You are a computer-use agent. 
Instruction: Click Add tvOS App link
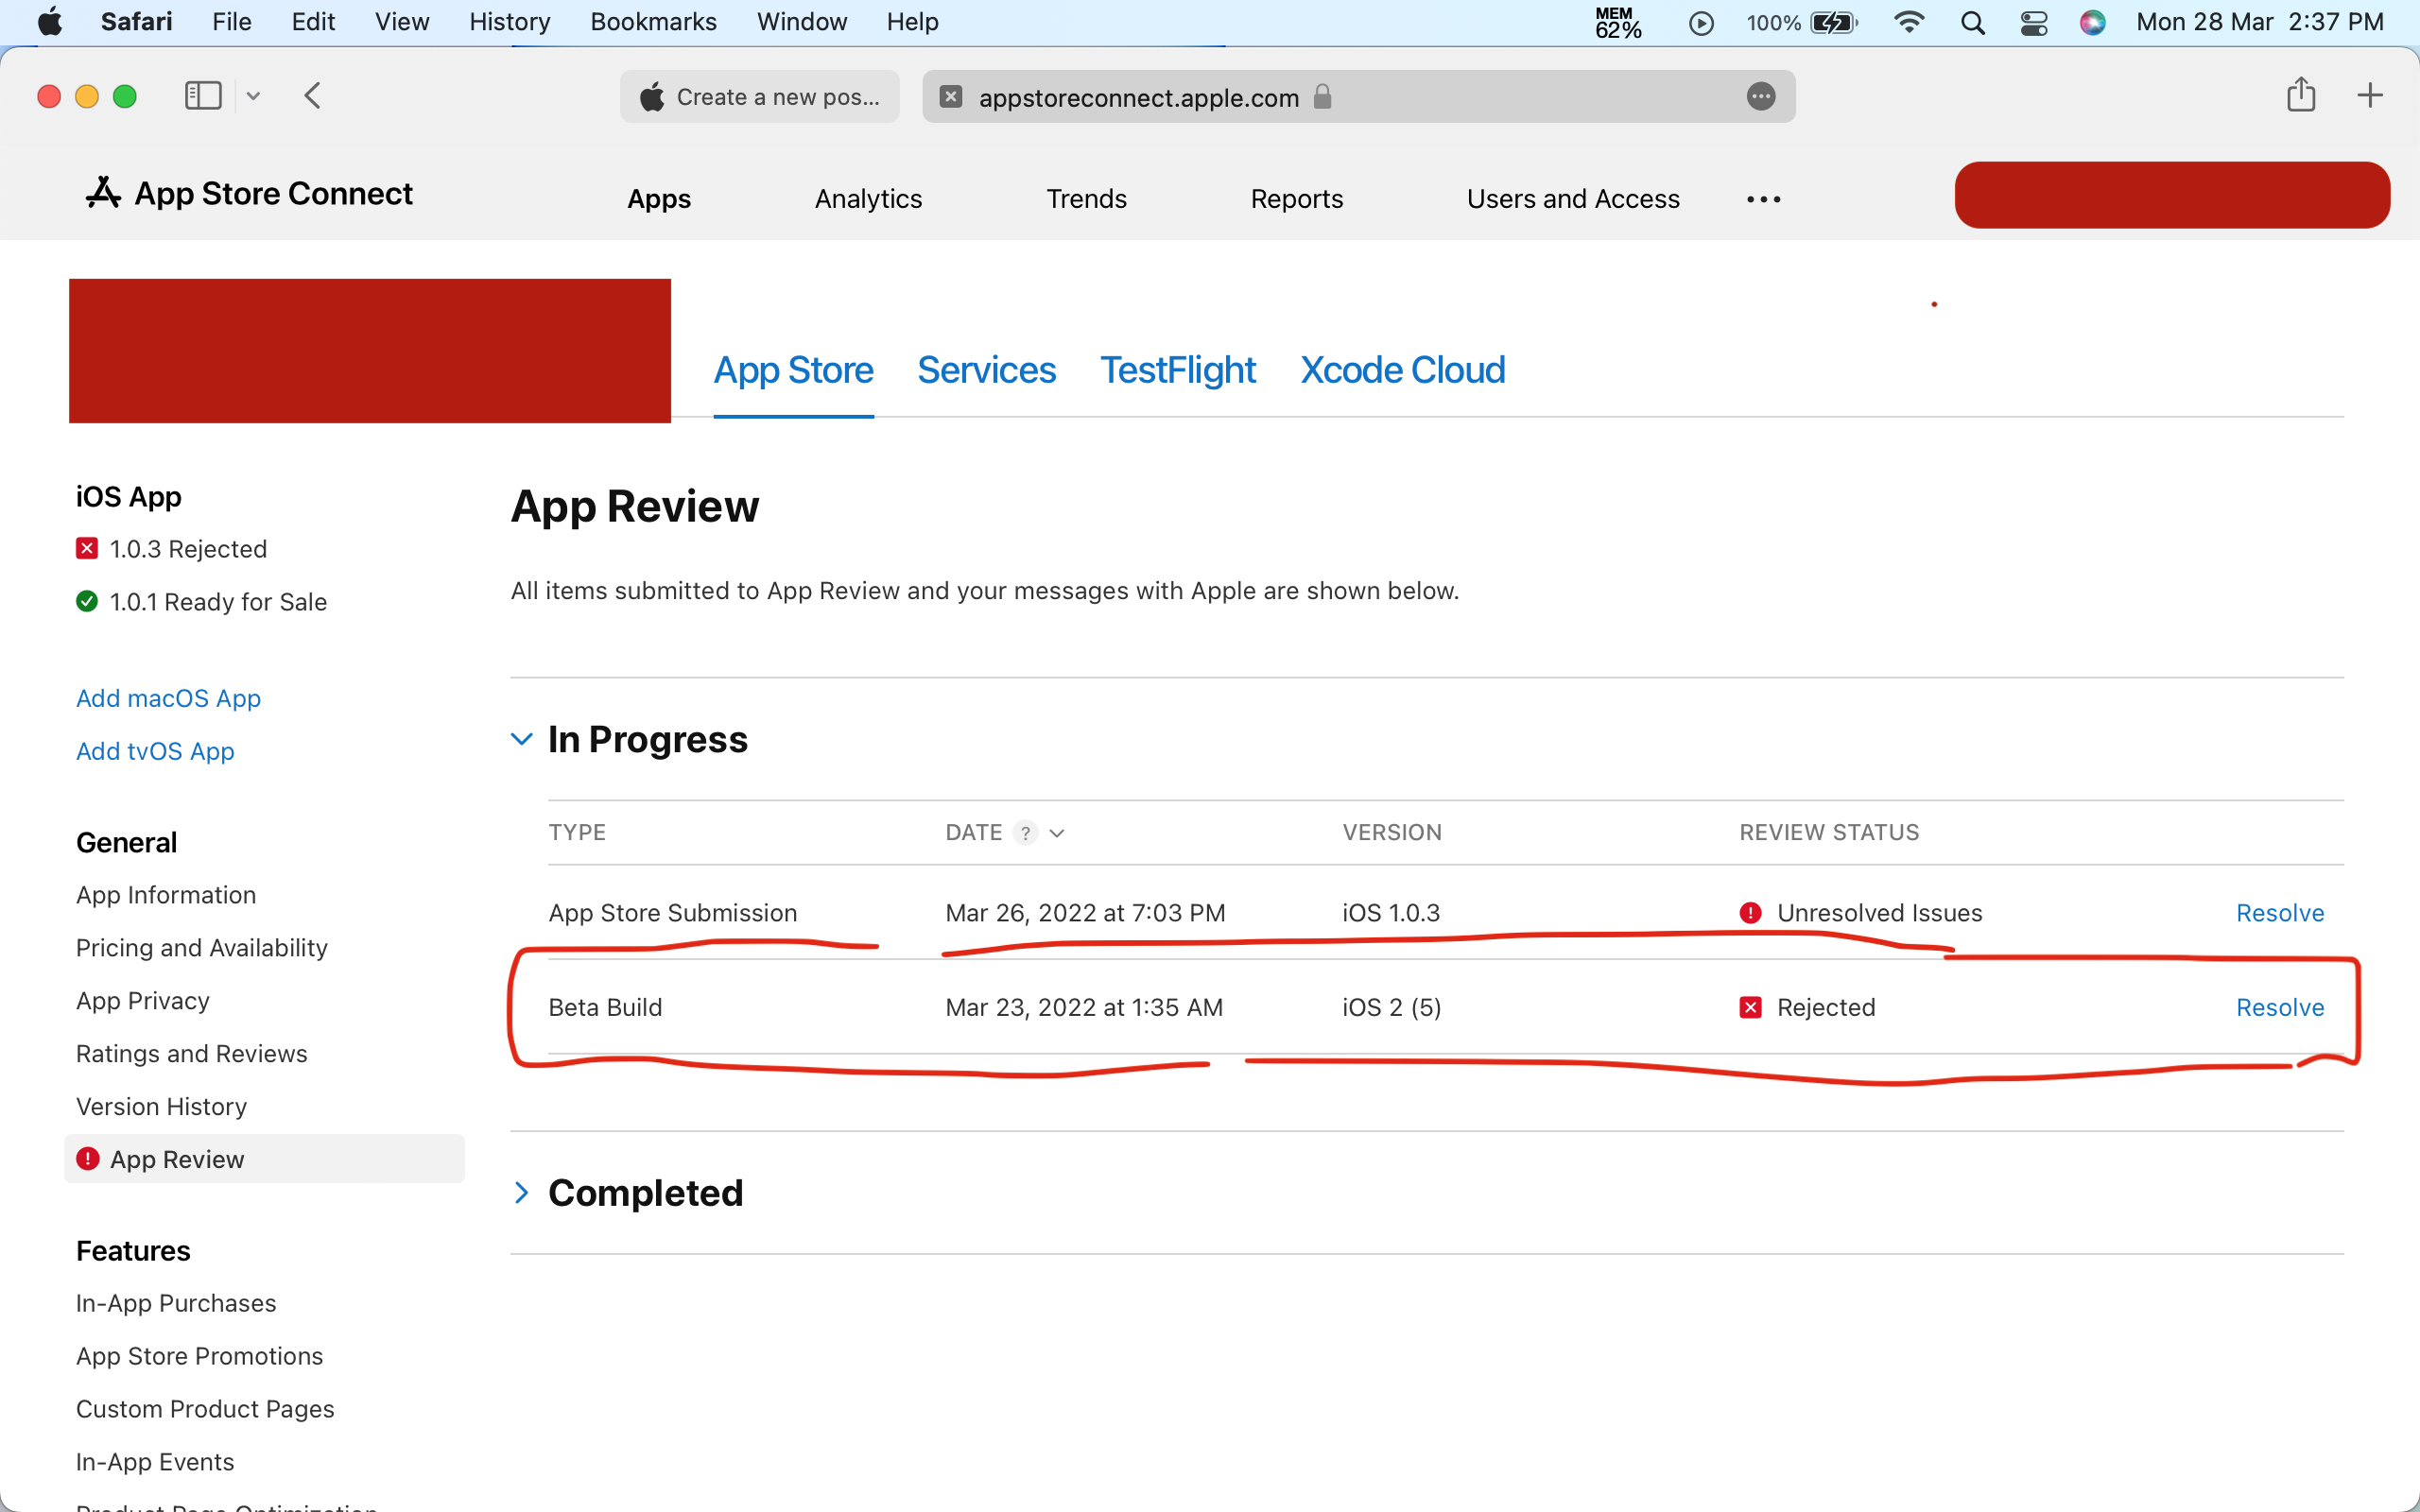click(x=155, y=751)
